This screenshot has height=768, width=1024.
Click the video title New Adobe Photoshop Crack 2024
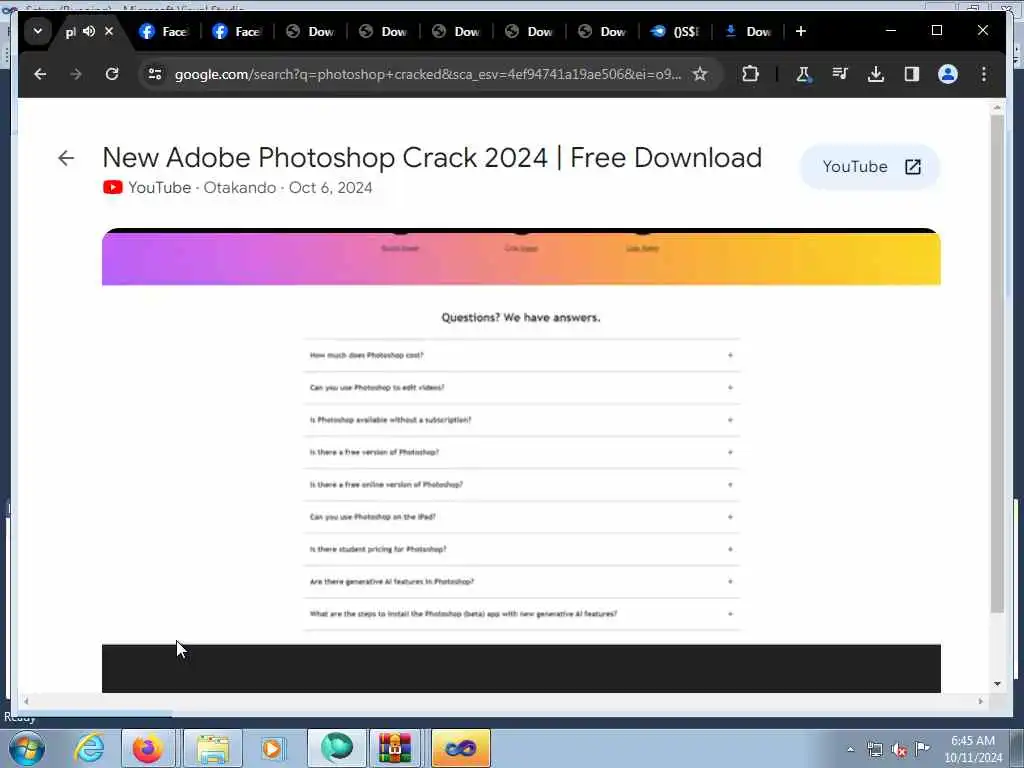[x=432, y=157]
